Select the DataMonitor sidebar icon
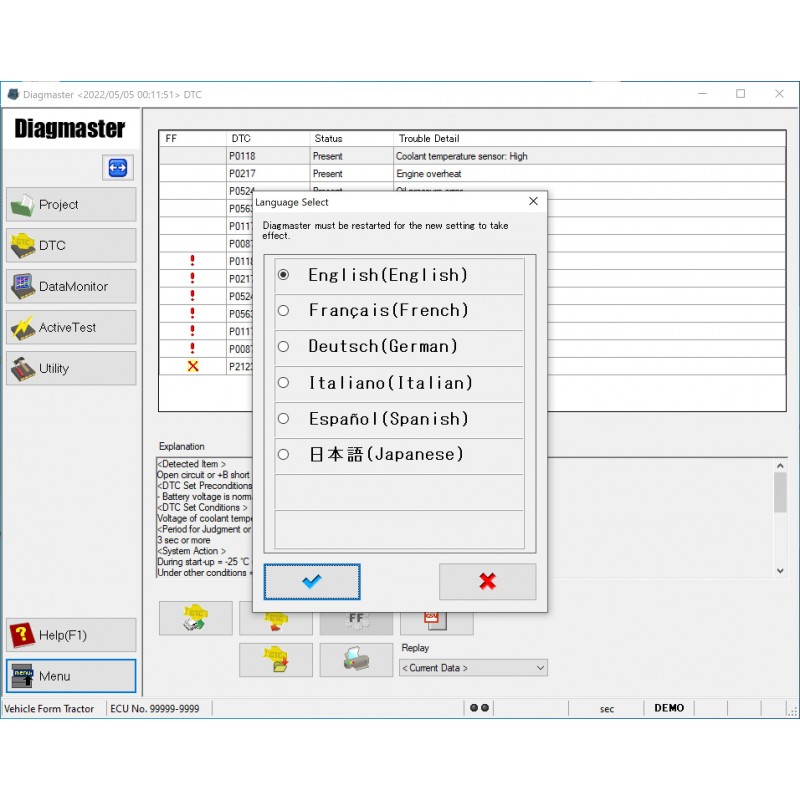This screenshot has height=800, width=800. pos(70,286)
